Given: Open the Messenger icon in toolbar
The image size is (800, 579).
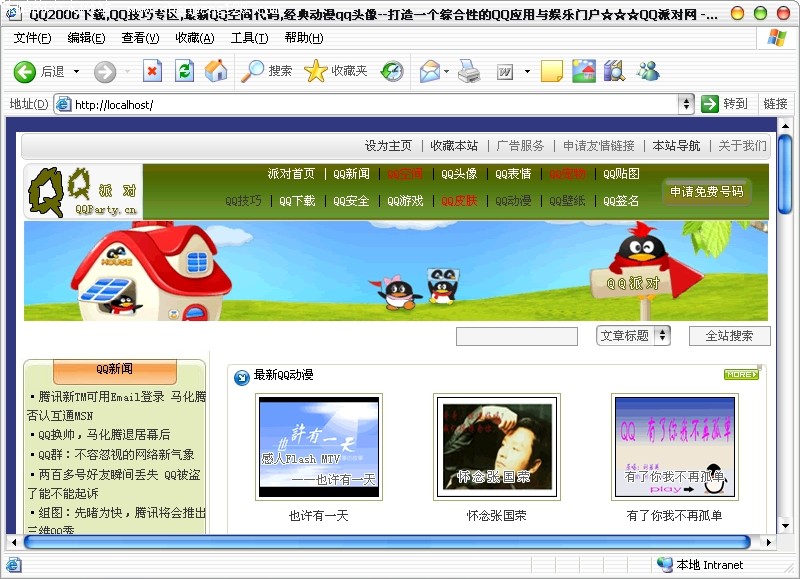Looking at the screenshot, I should pyautogui.click(x=648, y=71).
